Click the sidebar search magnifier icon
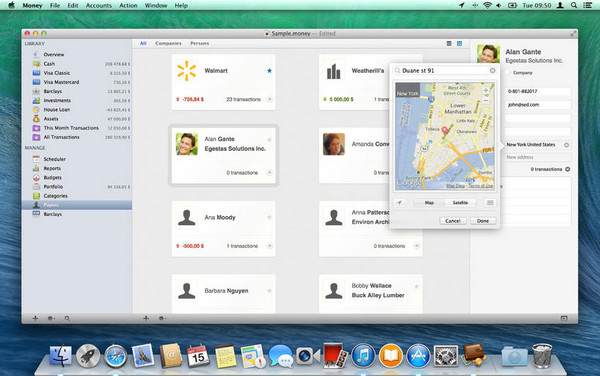600x376 pixels. tap(67, 318)
